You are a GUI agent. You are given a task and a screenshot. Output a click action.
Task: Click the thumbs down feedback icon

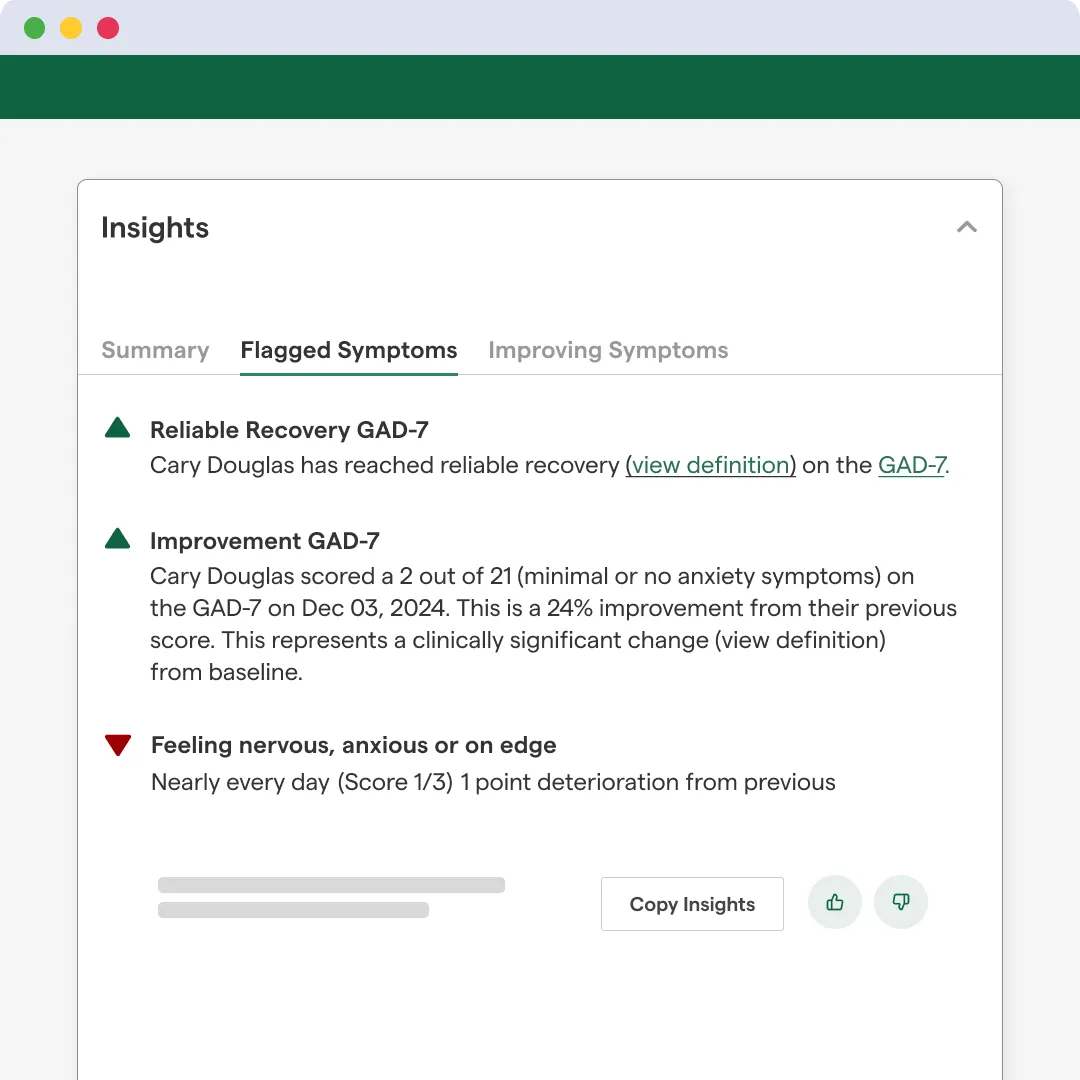coord(901,903)
